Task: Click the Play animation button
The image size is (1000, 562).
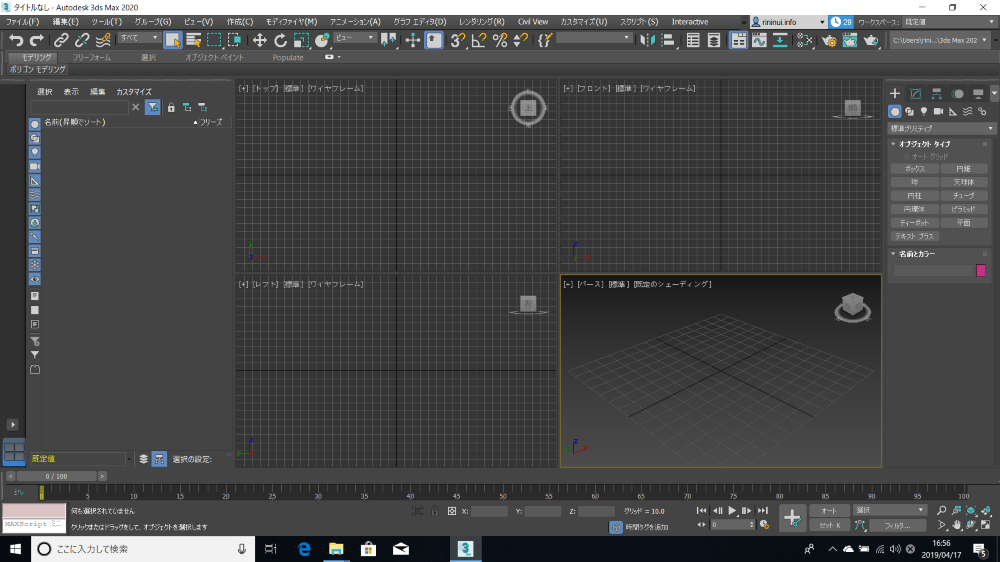Action: pos(732,510)
